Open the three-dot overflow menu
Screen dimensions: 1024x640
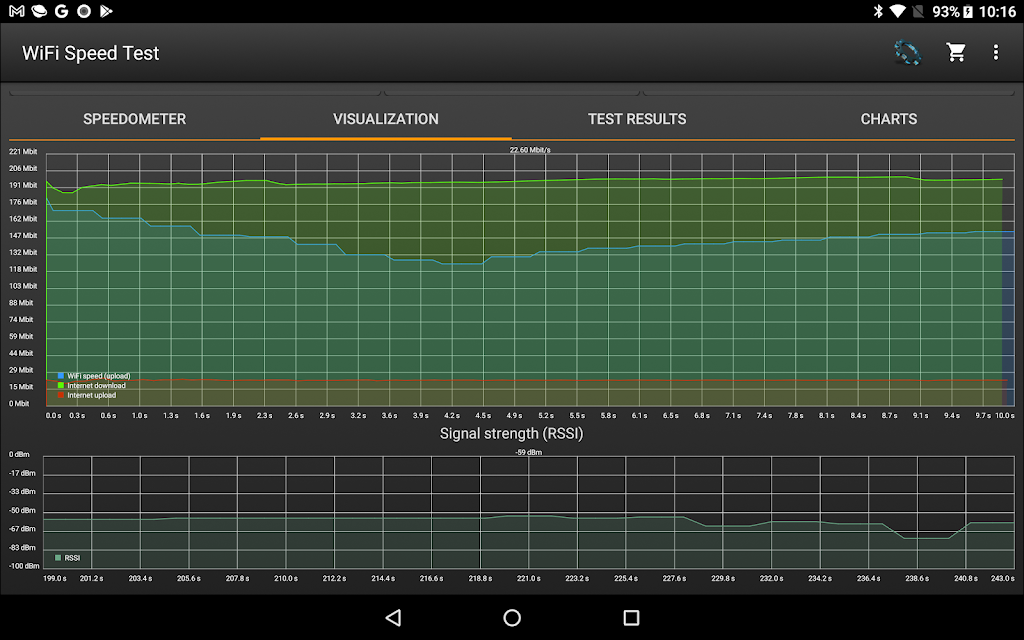pos(995,53)
